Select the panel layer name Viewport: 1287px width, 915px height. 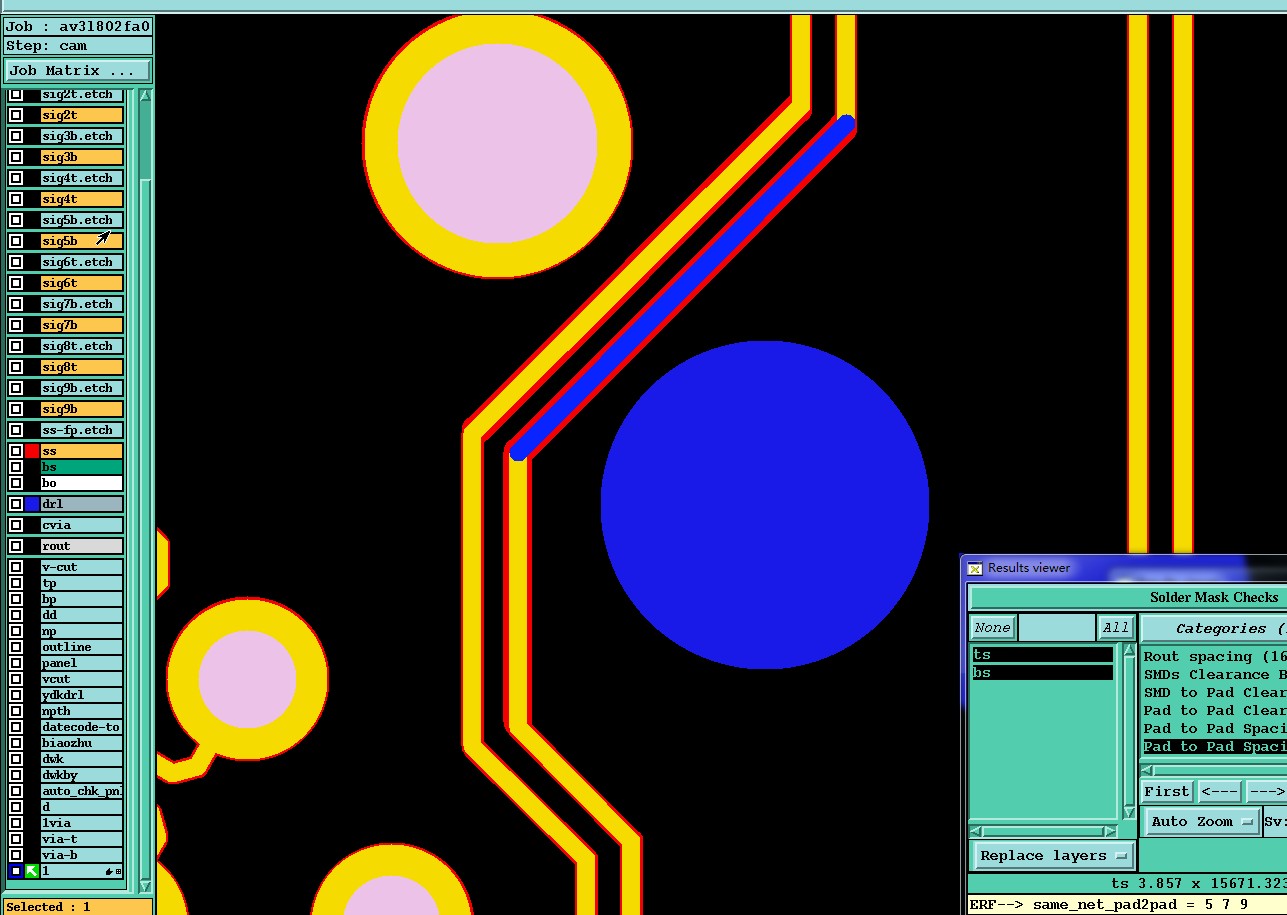[x=82, y=663]
